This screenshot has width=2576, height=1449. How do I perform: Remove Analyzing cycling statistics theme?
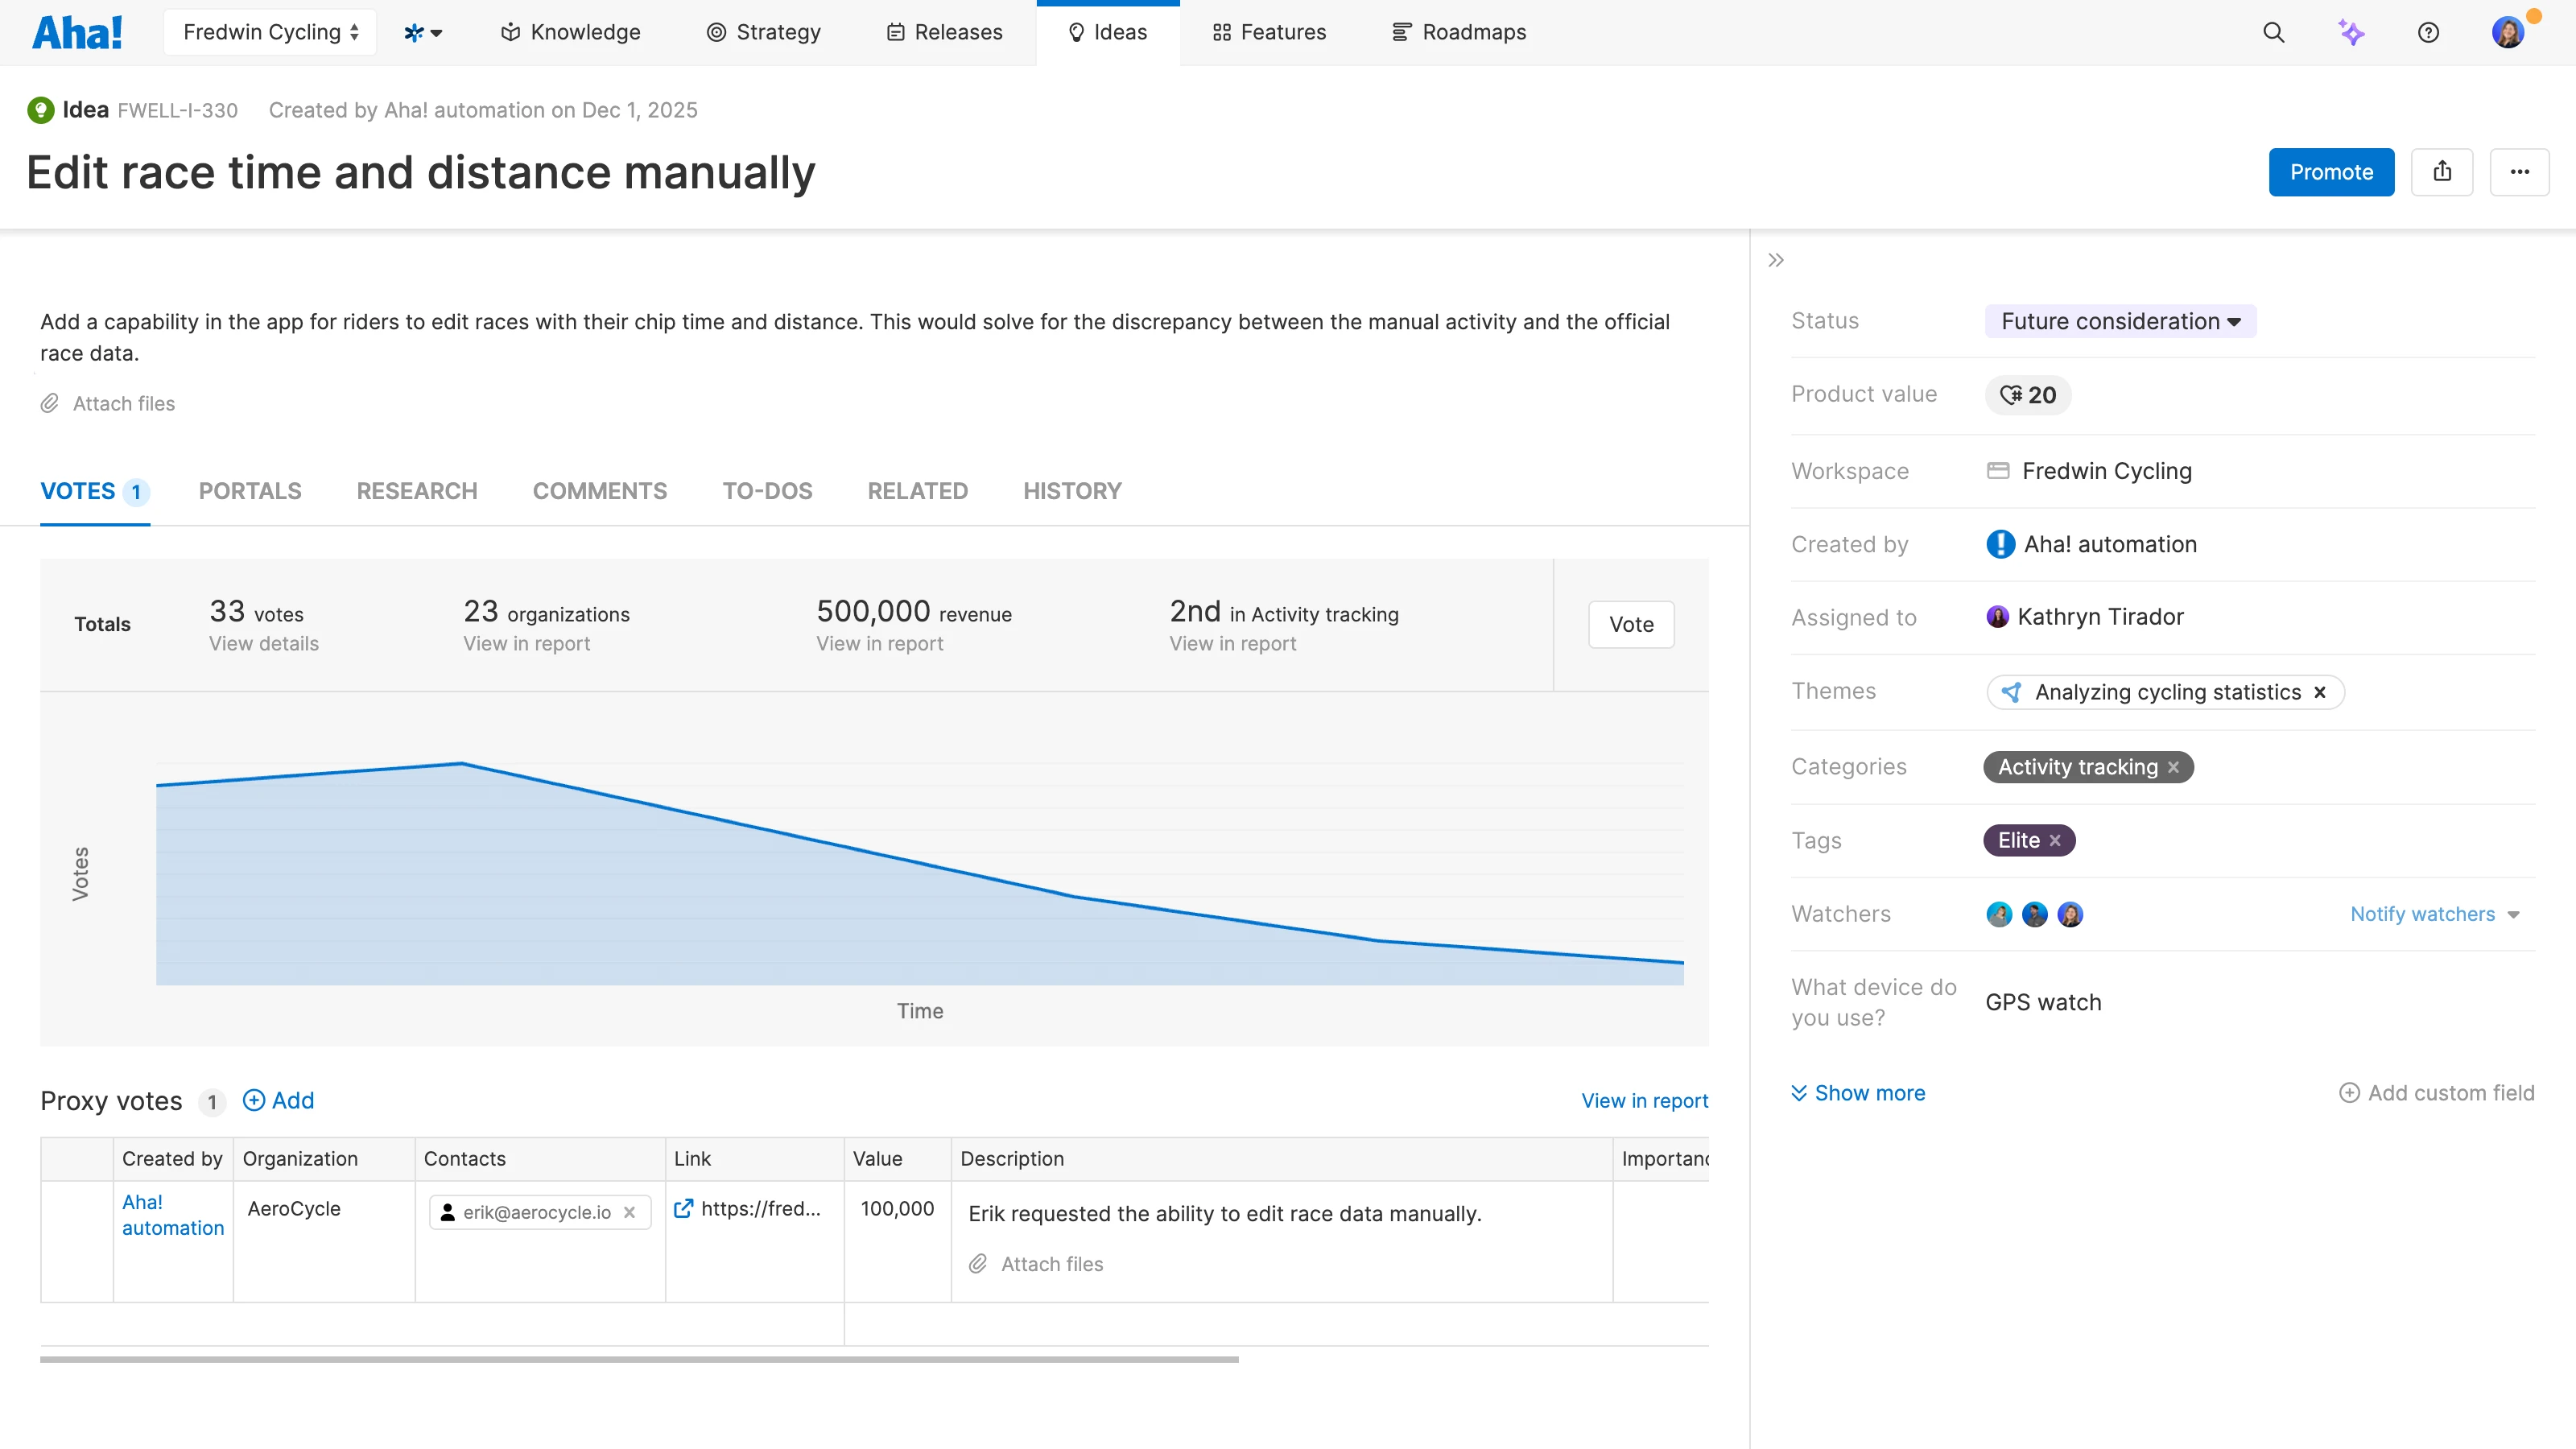point(2320,692)
